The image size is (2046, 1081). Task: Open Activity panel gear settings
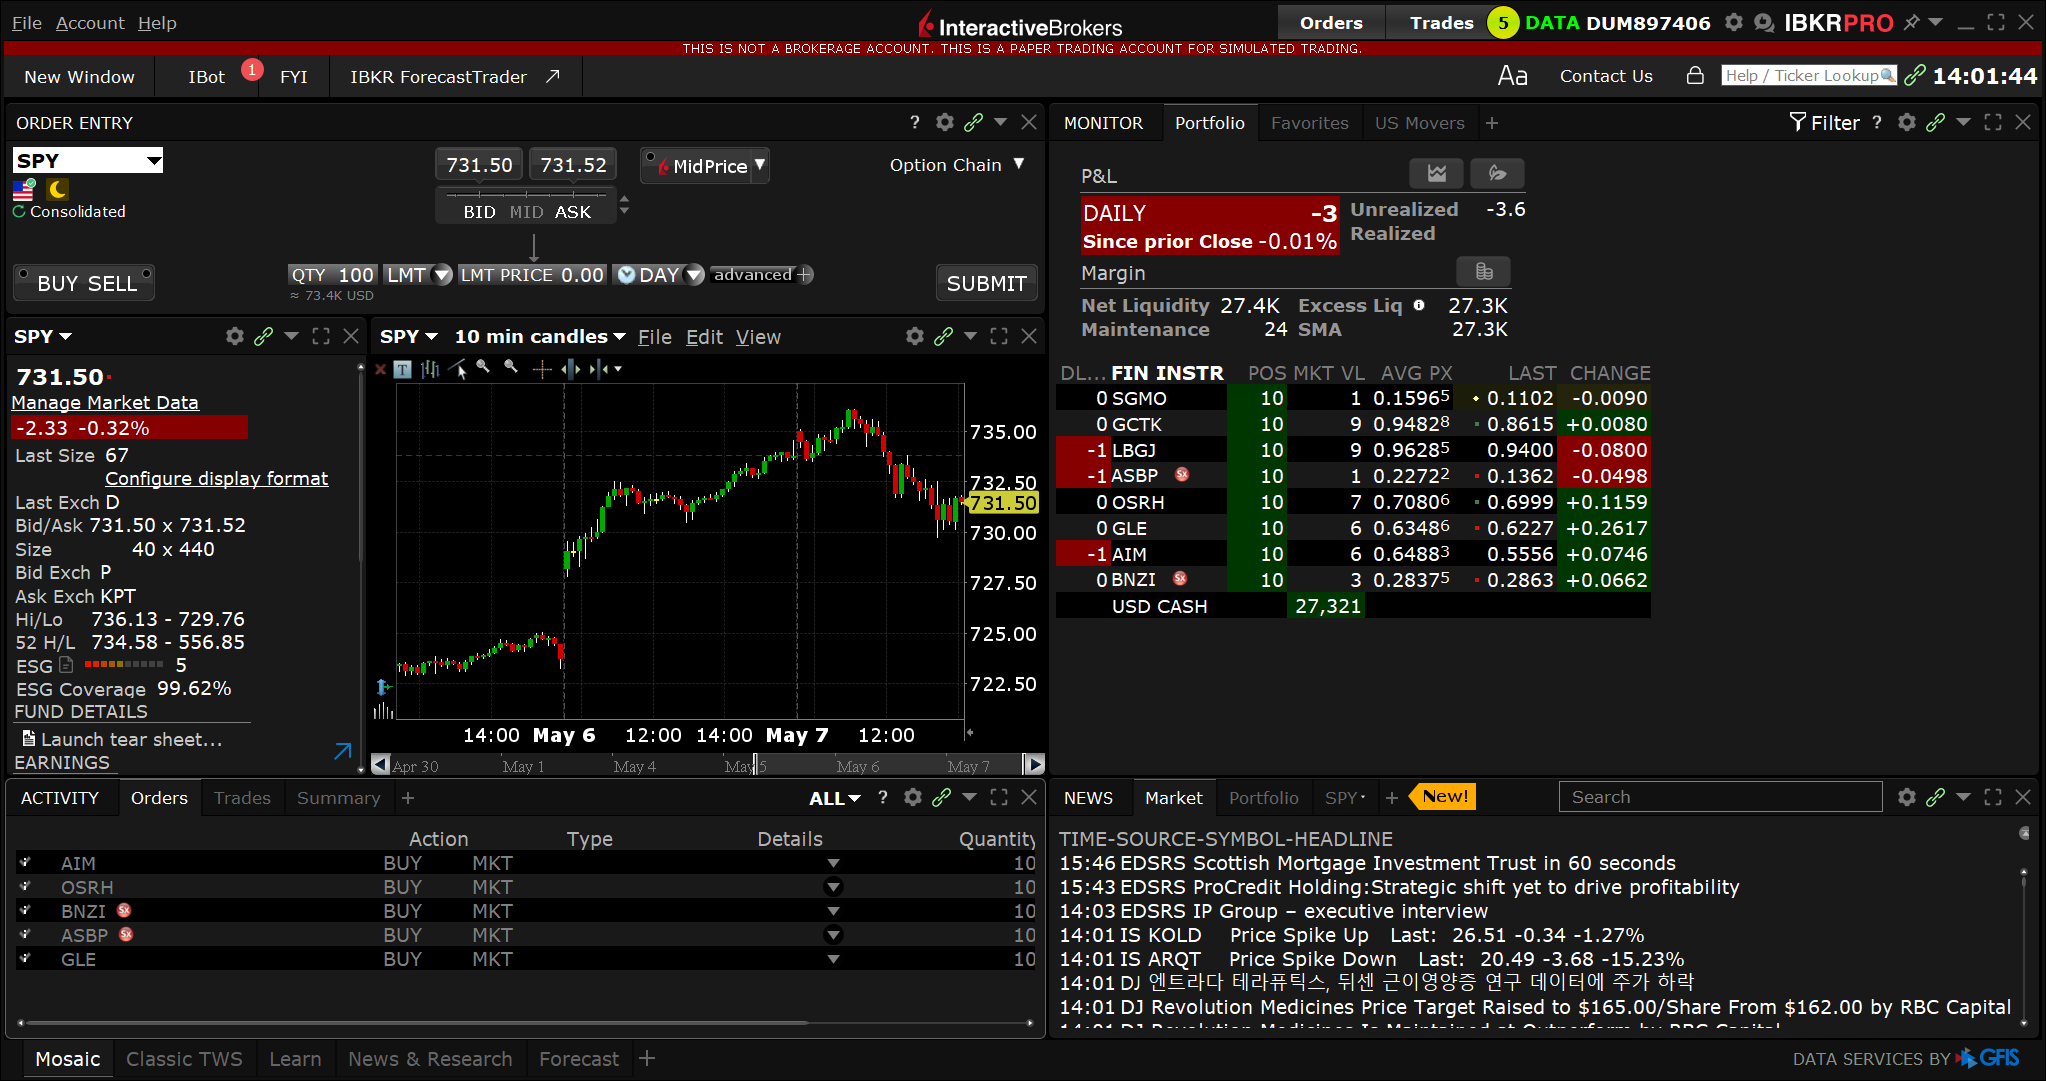912,797
